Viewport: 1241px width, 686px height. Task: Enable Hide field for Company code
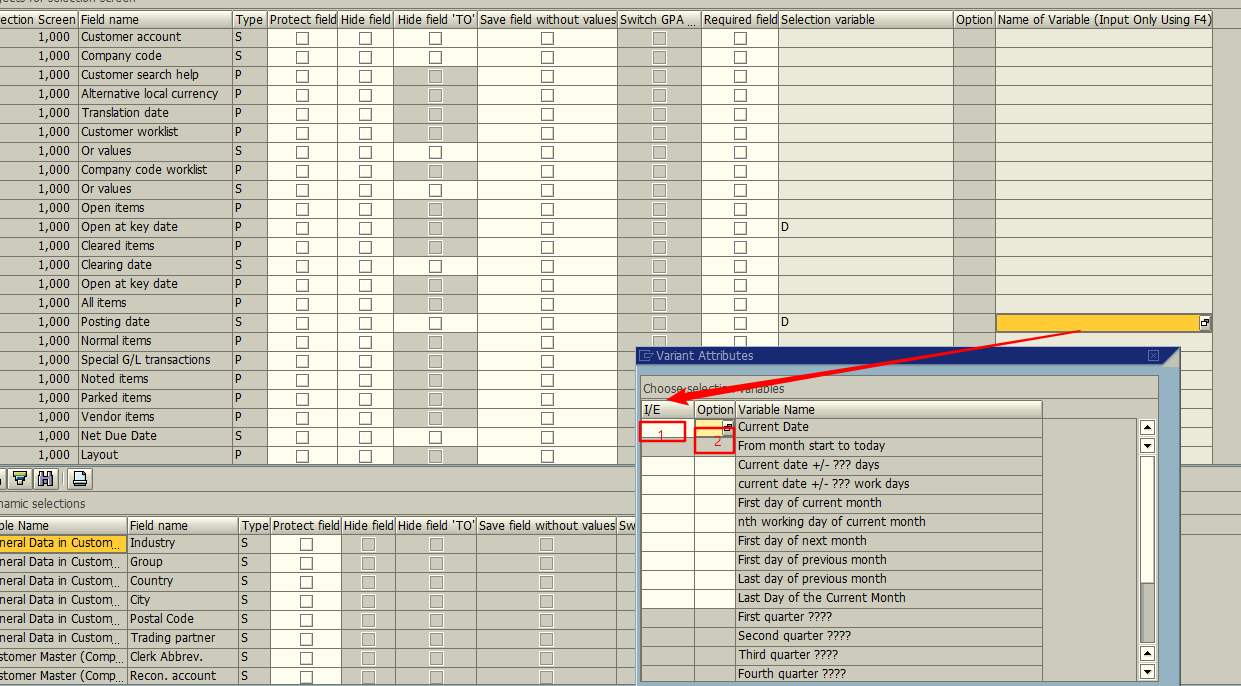(x=366, y=56)
